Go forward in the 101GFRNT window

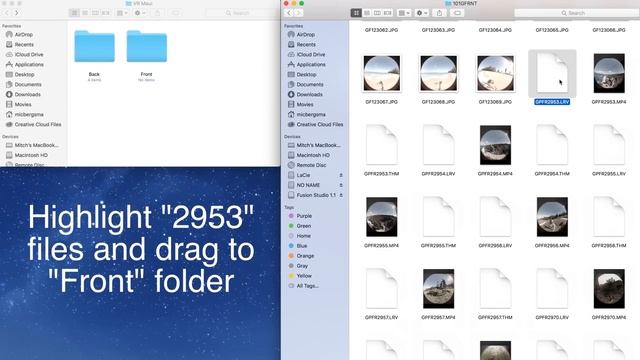pos(298,13)
